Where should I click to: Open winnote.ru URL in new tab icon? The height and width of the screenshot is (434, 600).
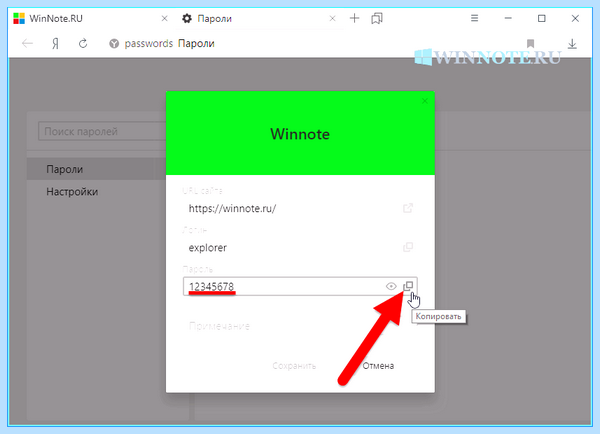pos(408,208)
